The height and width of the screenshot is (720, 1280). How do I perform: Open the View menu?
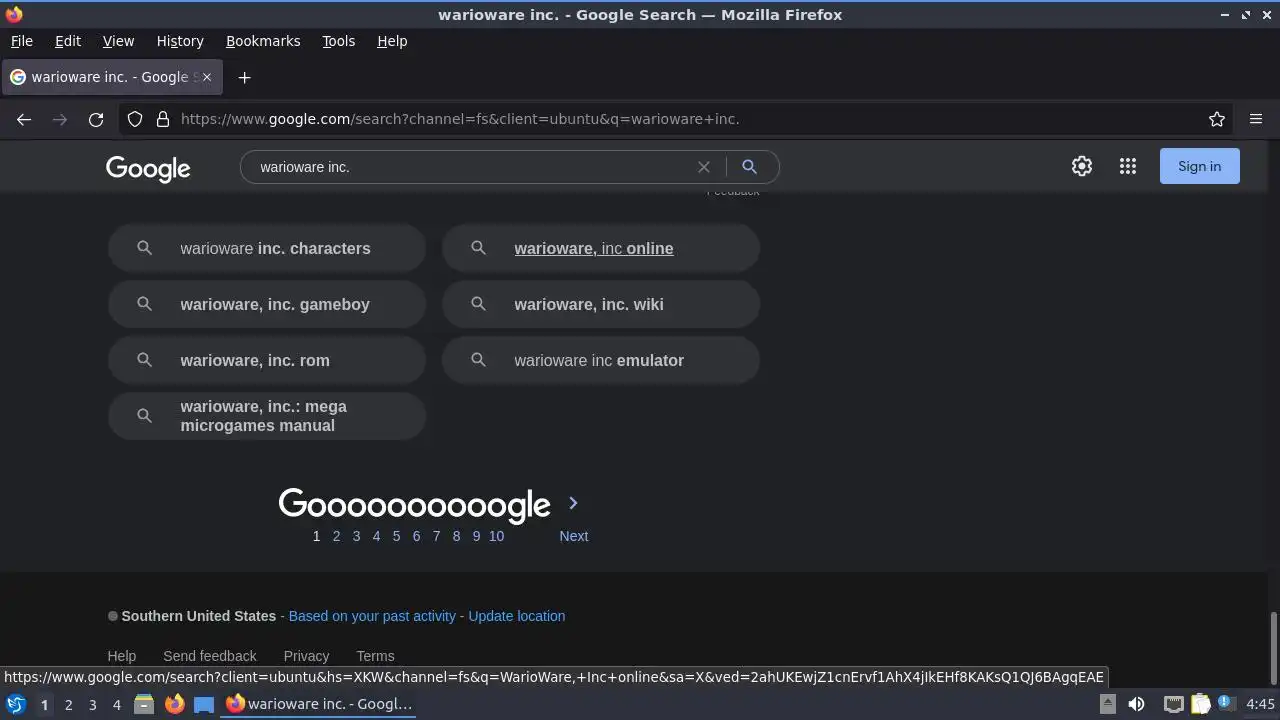tap(118, 41)
